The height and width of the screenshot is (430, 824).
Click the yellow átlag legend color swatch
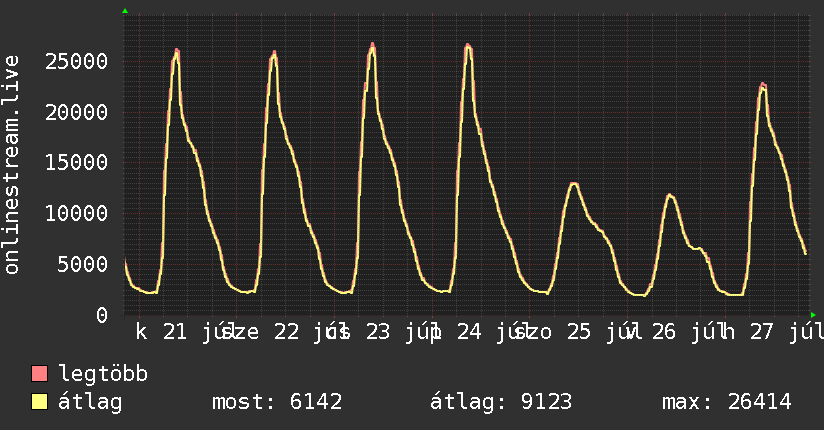click(x=39, y=401)
